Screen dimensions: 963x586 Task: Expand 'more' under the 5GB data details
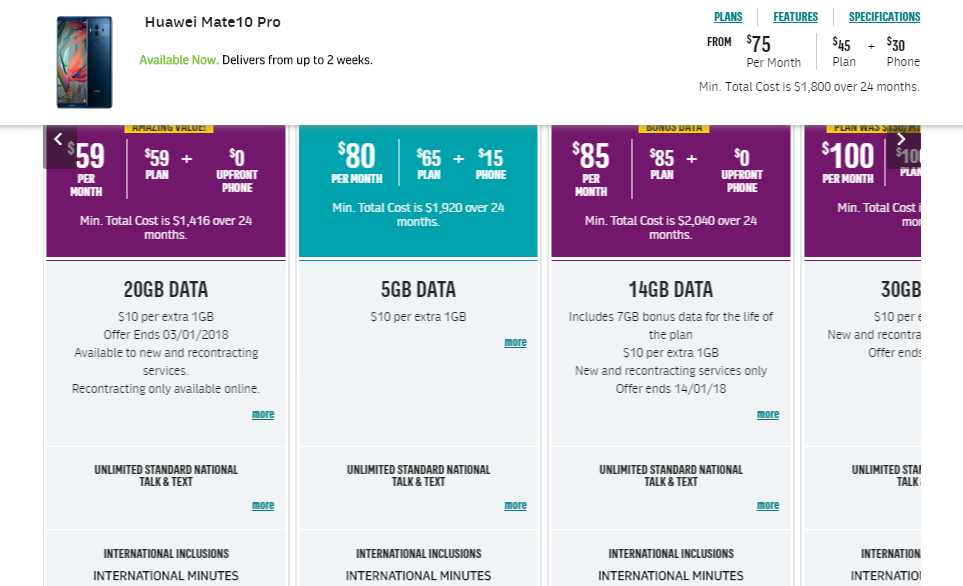point(515,342)
